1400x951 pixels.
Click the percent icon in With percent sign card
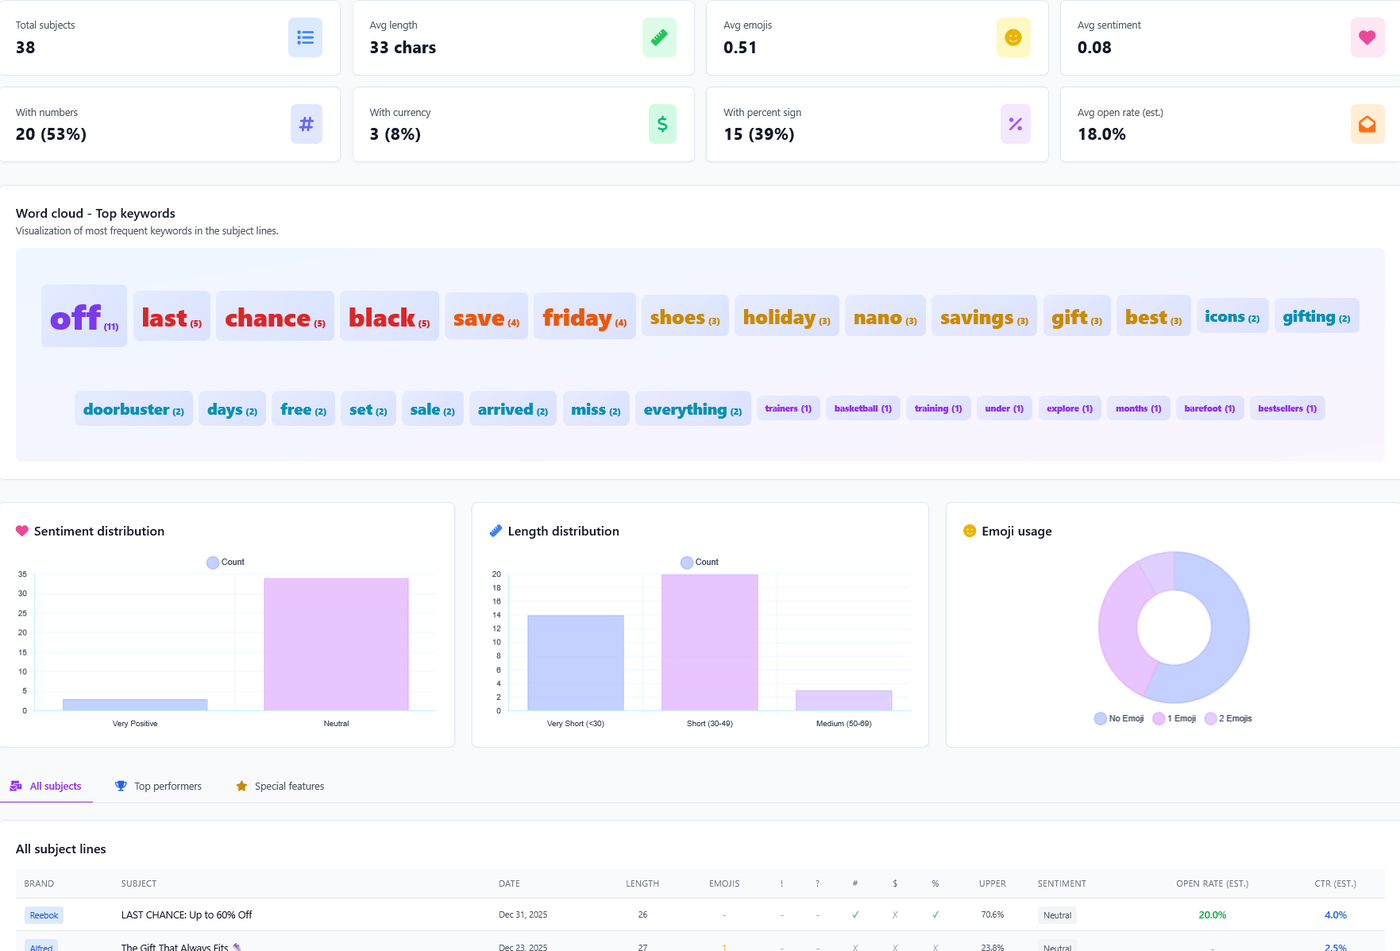click(x=1013, y=124)
